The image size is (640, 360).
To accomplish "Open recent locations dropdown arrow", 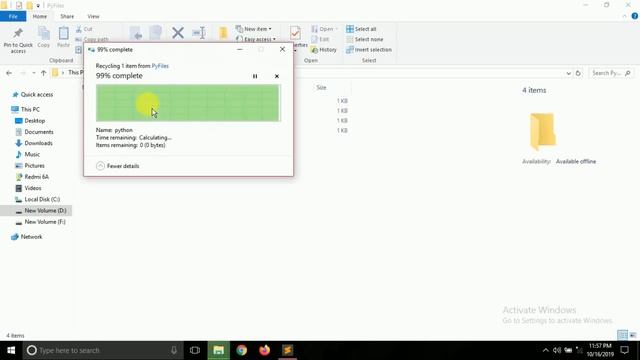I will [x=33, y=73].
